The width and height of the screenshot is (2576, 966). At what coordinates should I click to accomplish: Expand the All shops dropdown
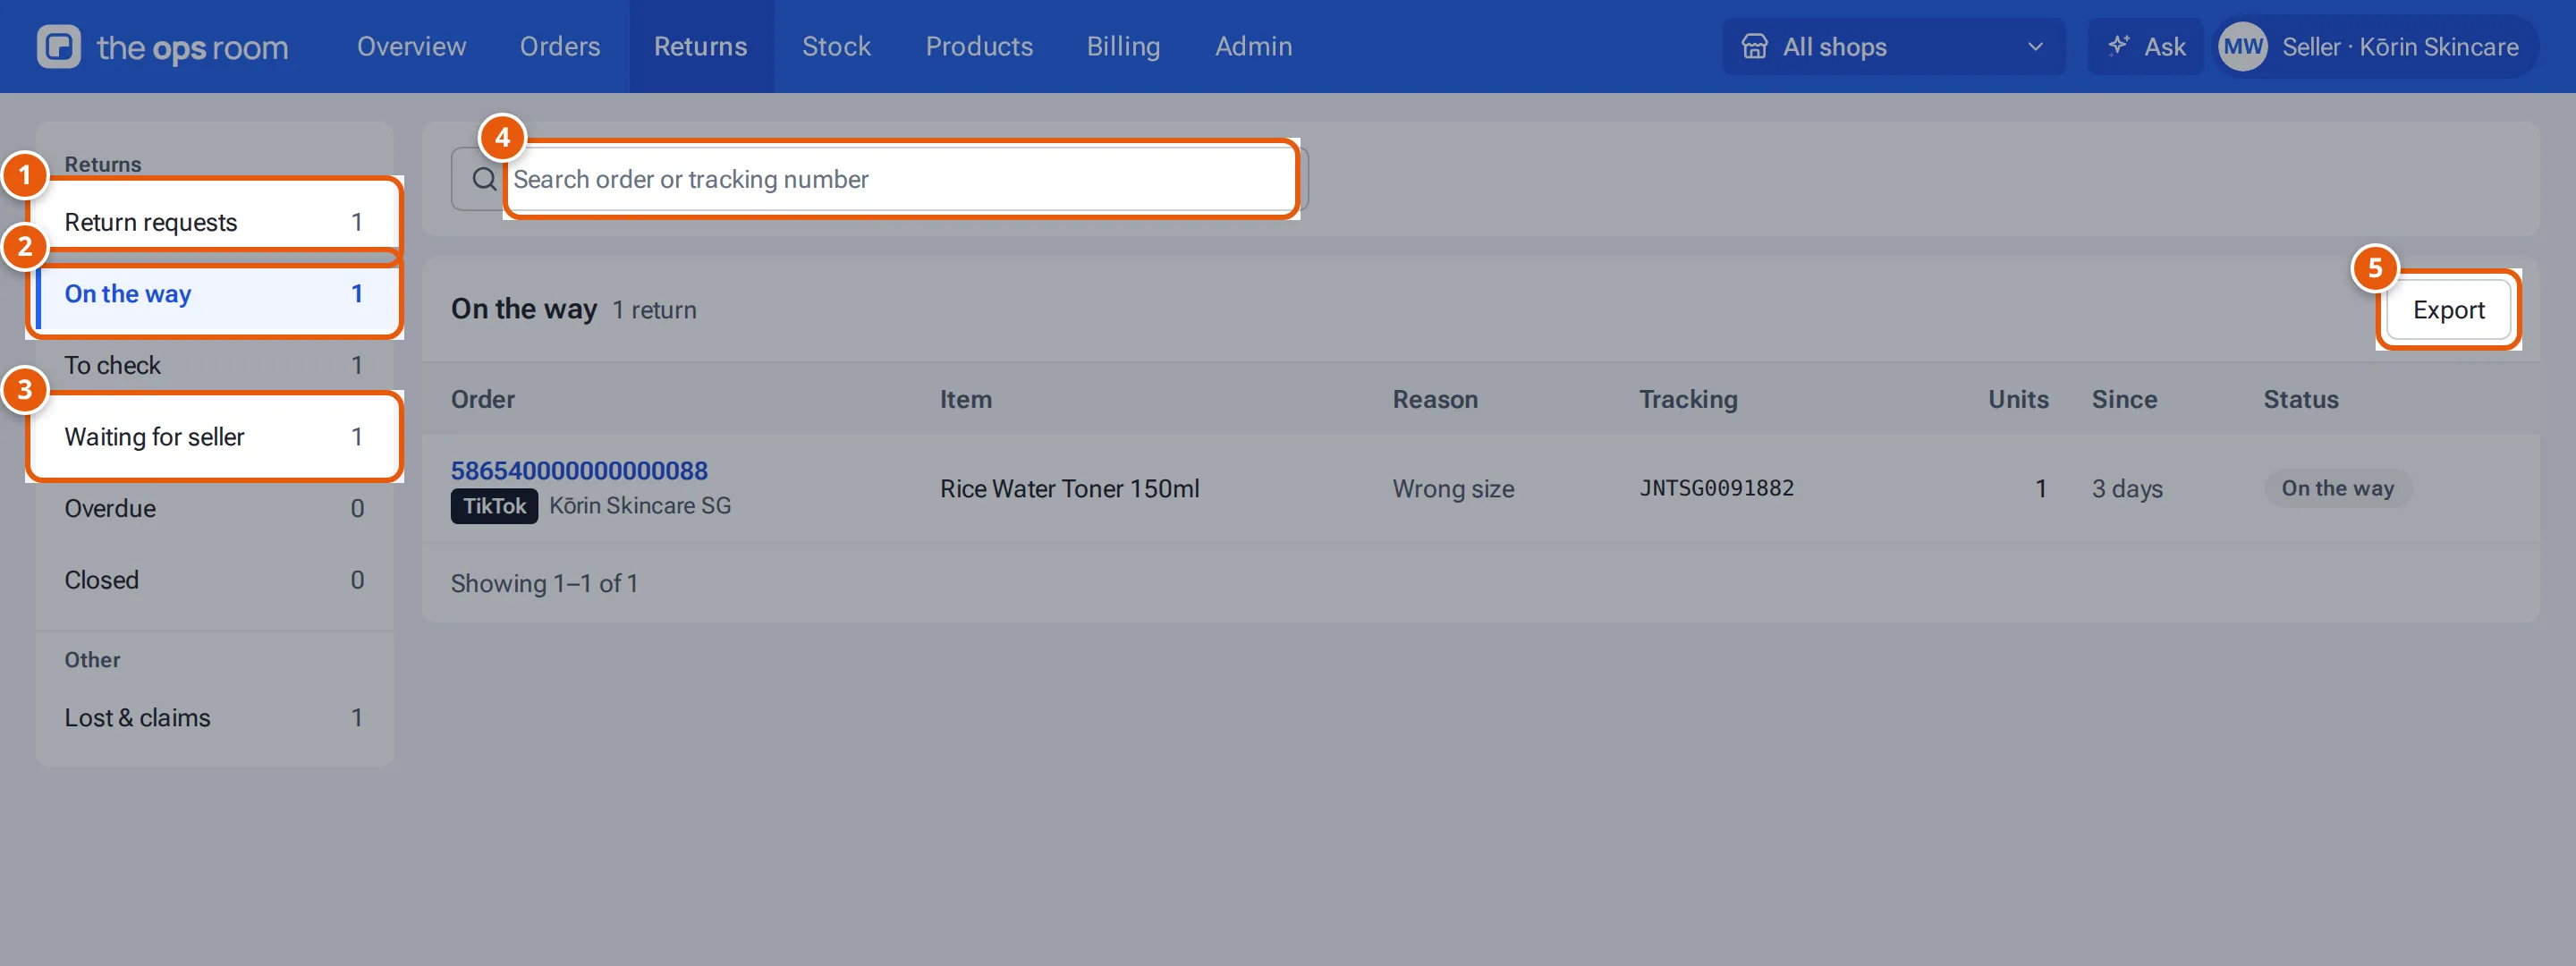click(1893, 46)
